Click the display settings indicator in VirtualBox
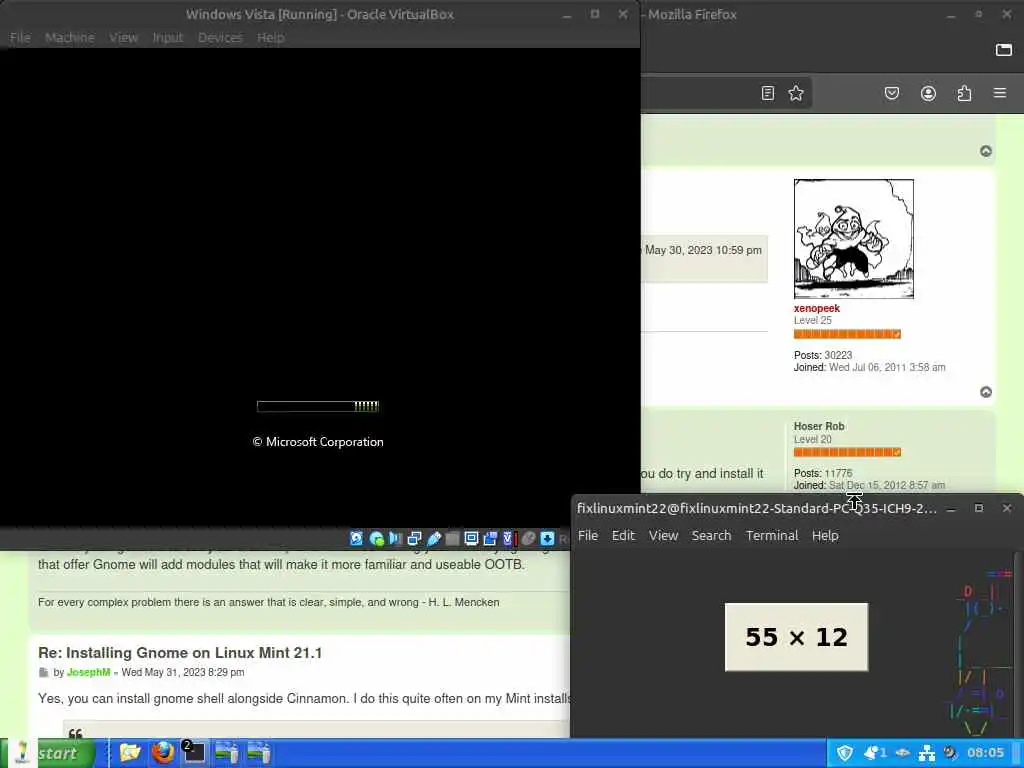 tap(471, 538)
